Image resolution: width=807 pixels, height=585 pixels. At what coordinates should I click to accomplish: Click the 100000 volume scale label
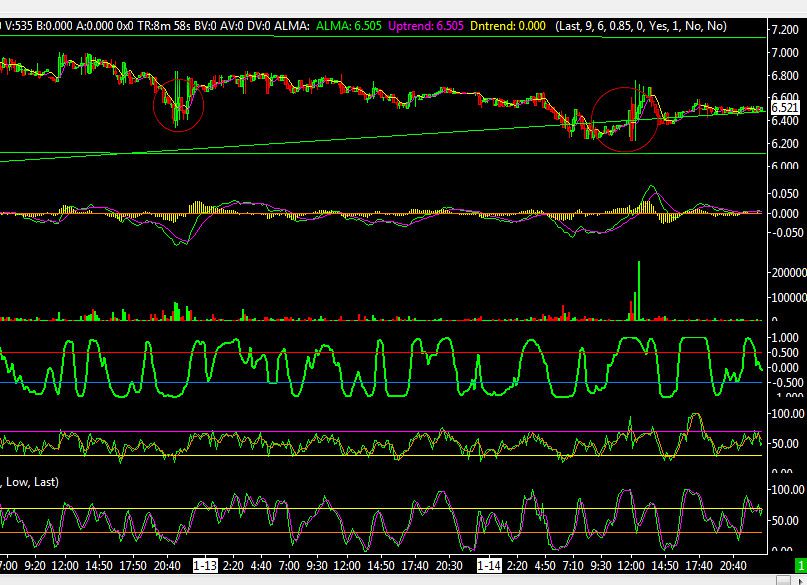pyautogui.click(x=784, y=298)
